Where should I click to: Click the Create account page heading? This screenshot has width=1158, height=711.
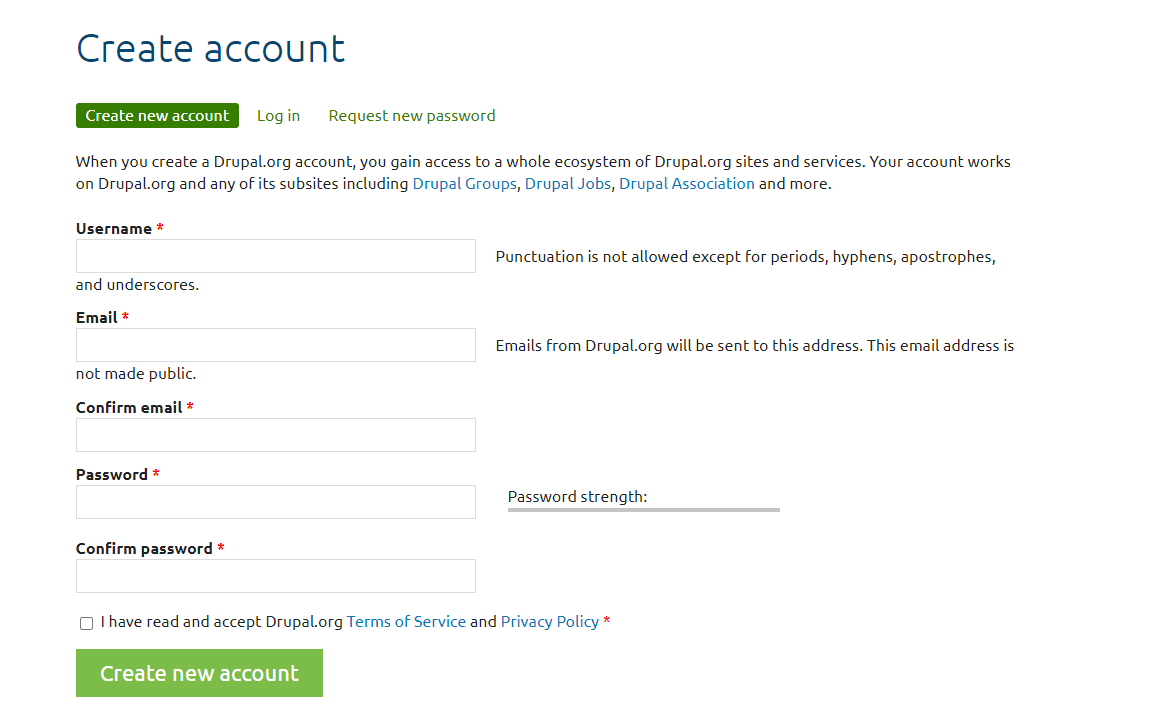(210, 47)
